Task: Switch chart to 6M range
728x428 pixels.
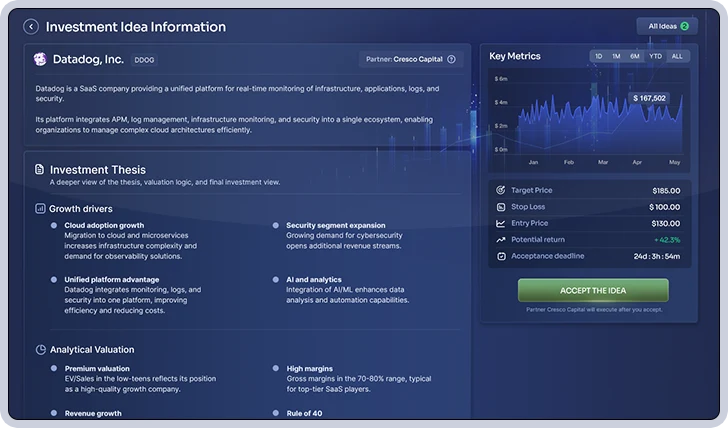Action: [x=635, y=56]
